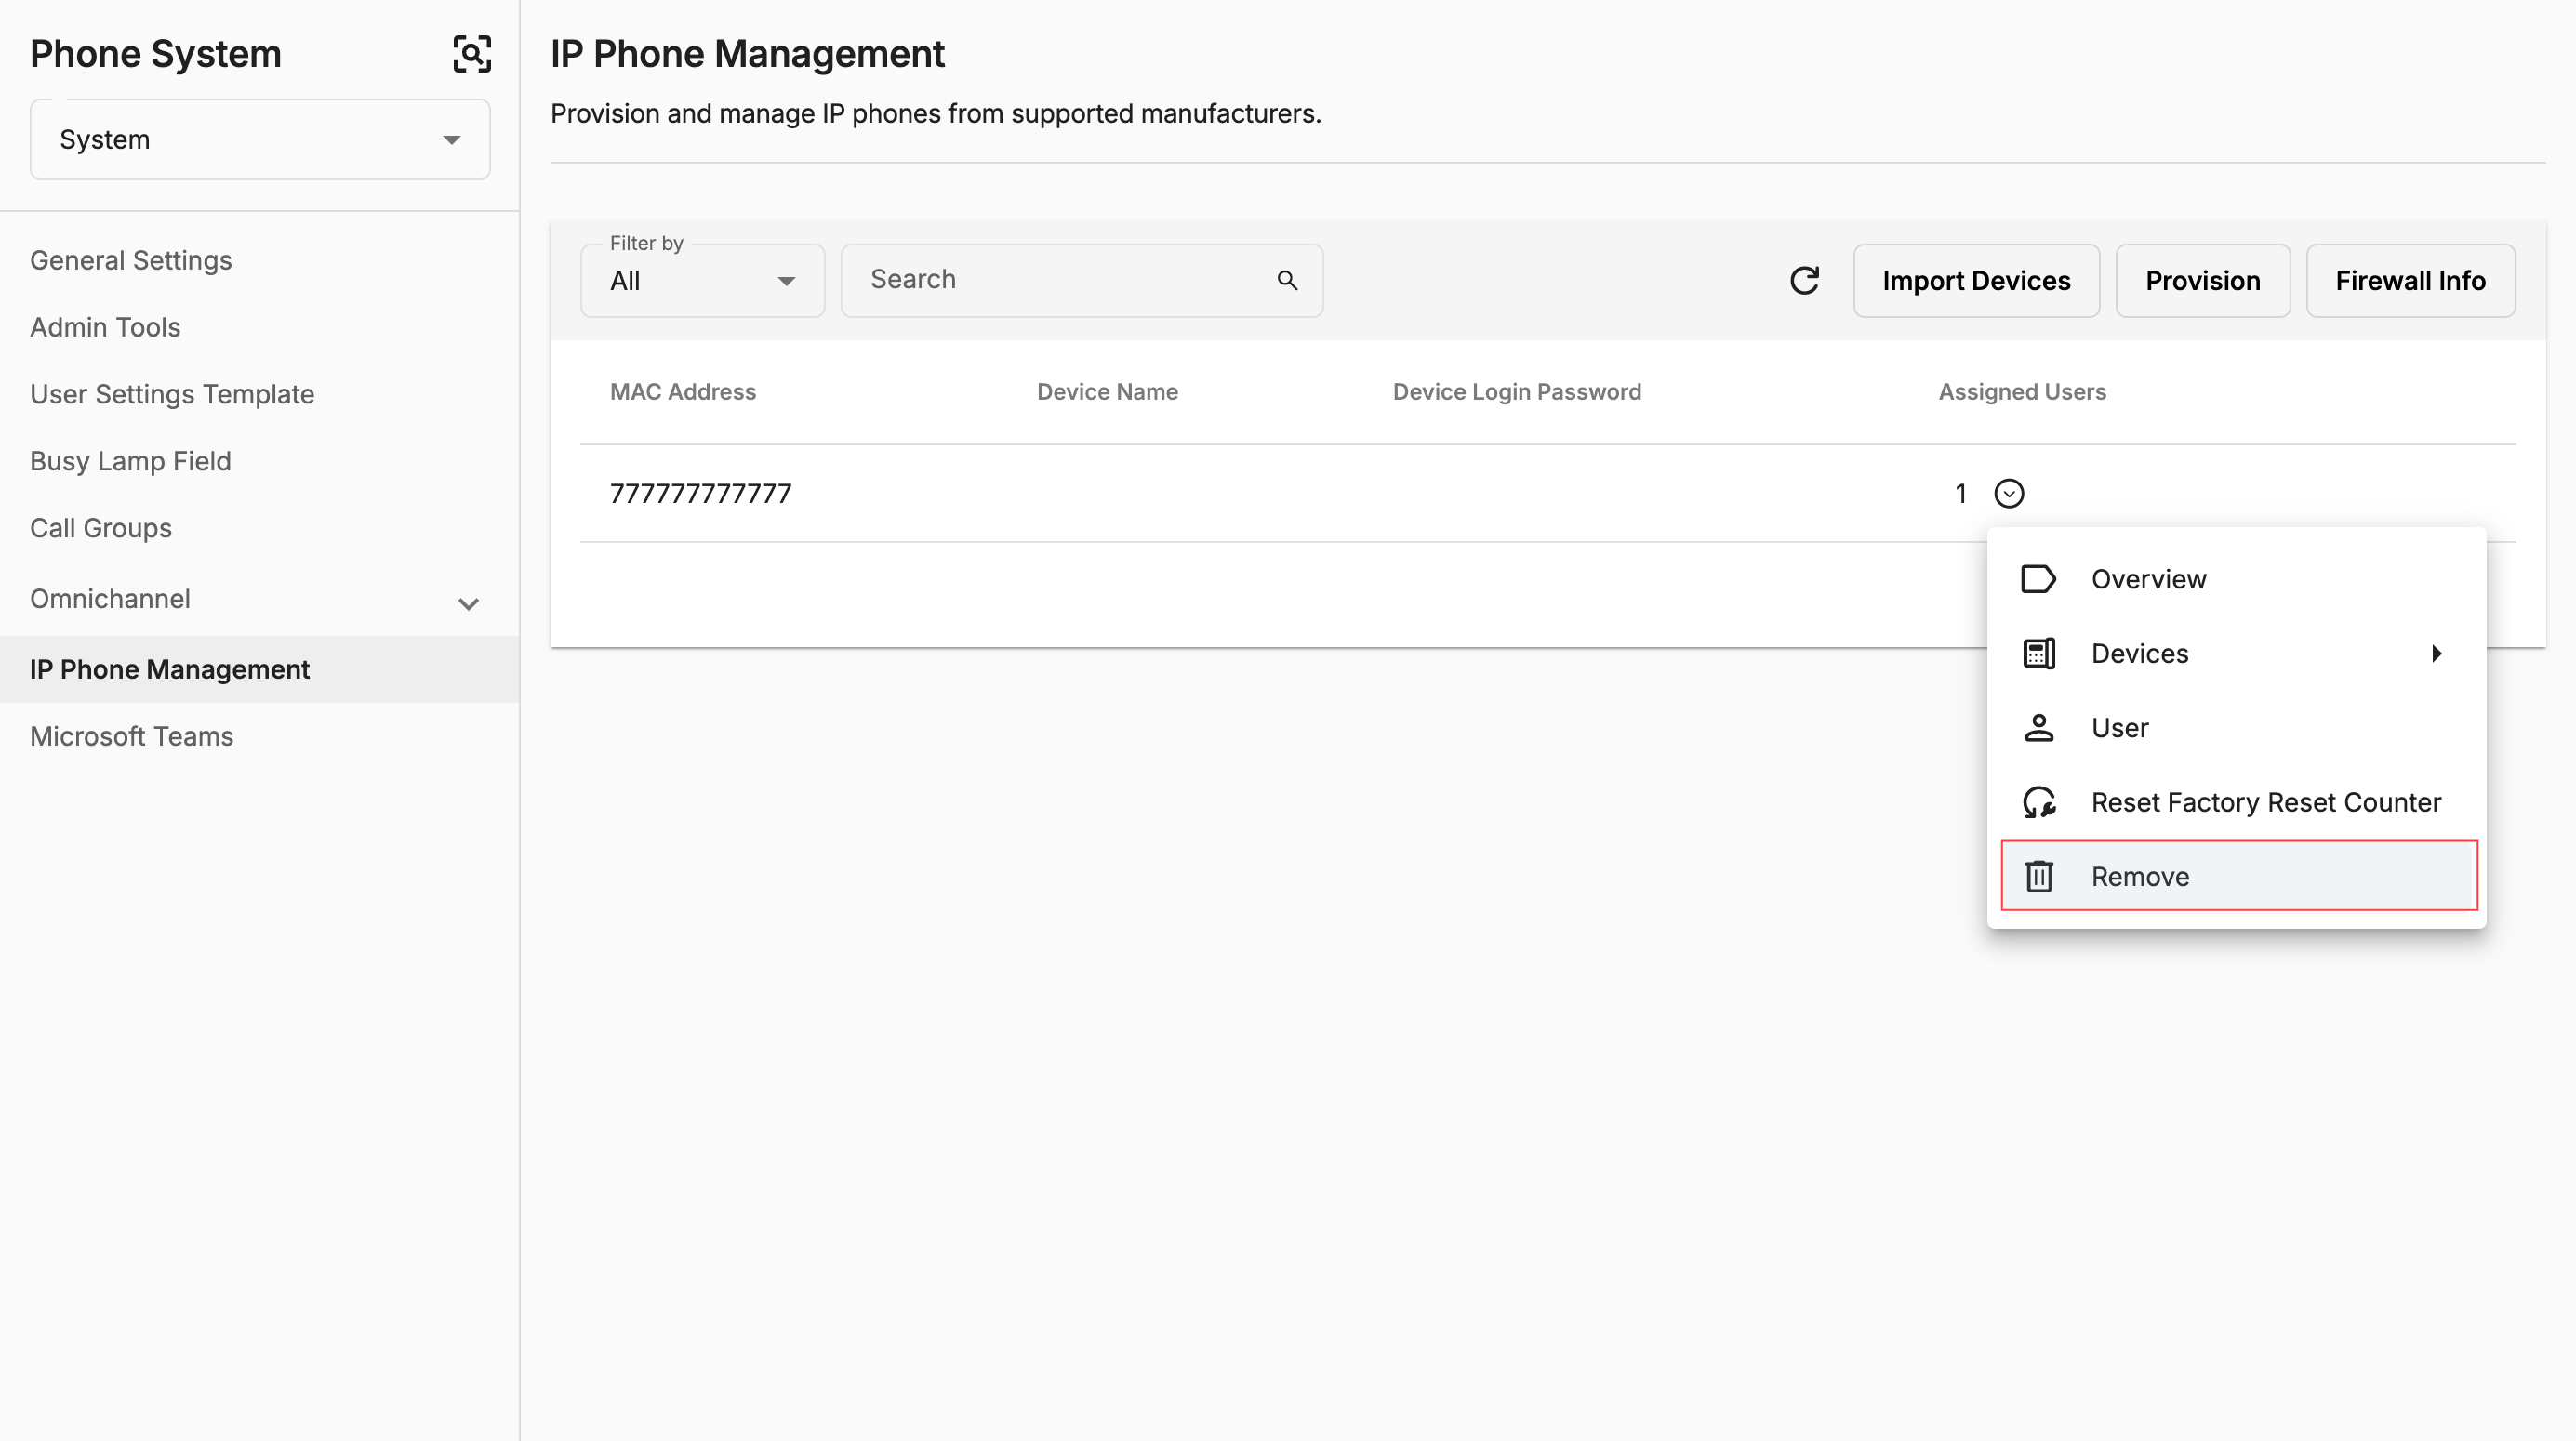2576x1441 pixels.
Task: Click the Assigned Users column header
Action: [x=2022, y=392]
